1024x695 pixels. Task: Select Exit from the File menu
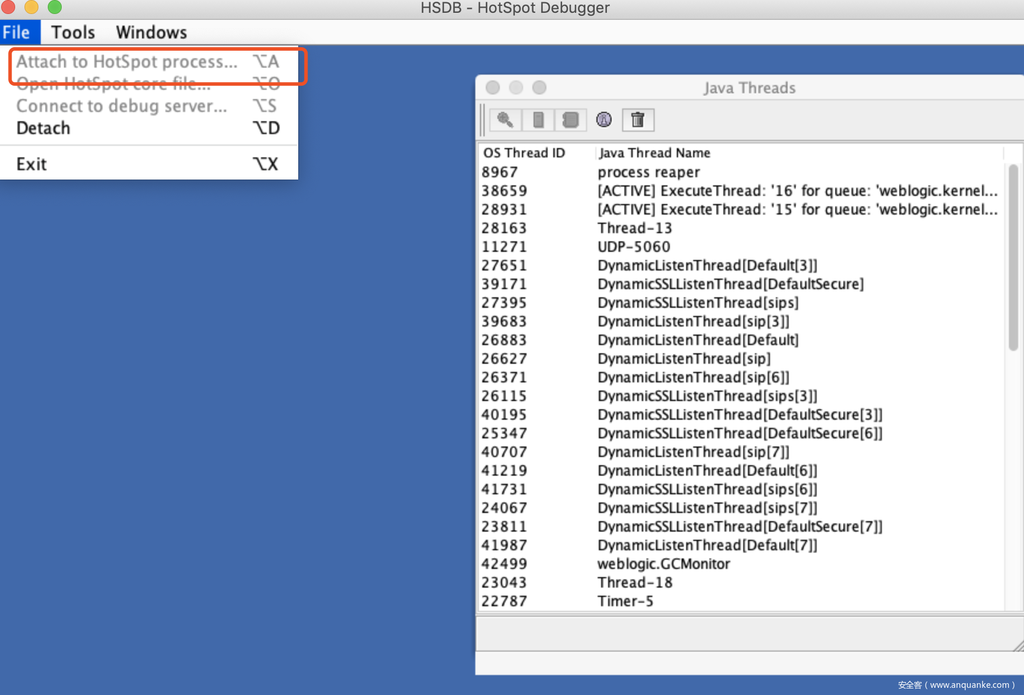pyautogui.click(x=149, y=164)
